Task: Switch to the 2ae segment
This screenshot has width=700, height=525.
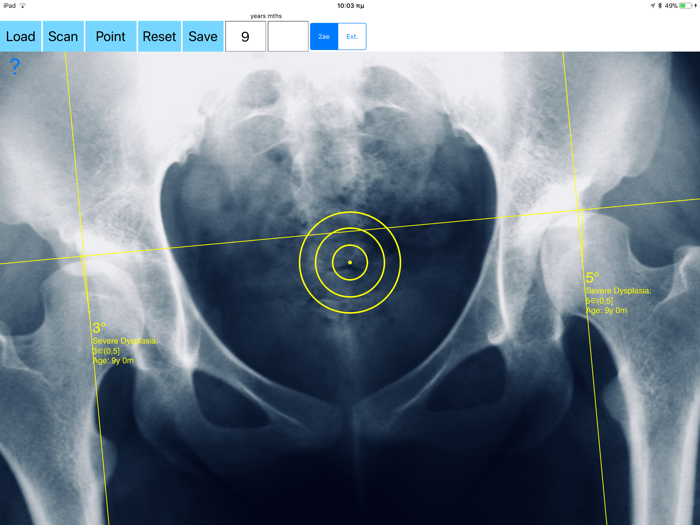Action: point(324,37)
